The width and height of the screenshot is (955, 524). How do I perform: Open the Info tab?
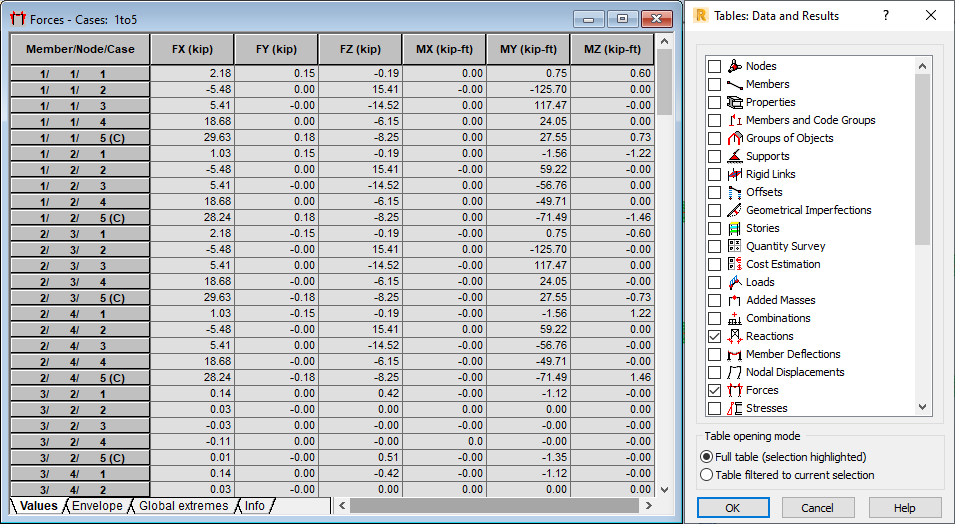click(255, 506)
